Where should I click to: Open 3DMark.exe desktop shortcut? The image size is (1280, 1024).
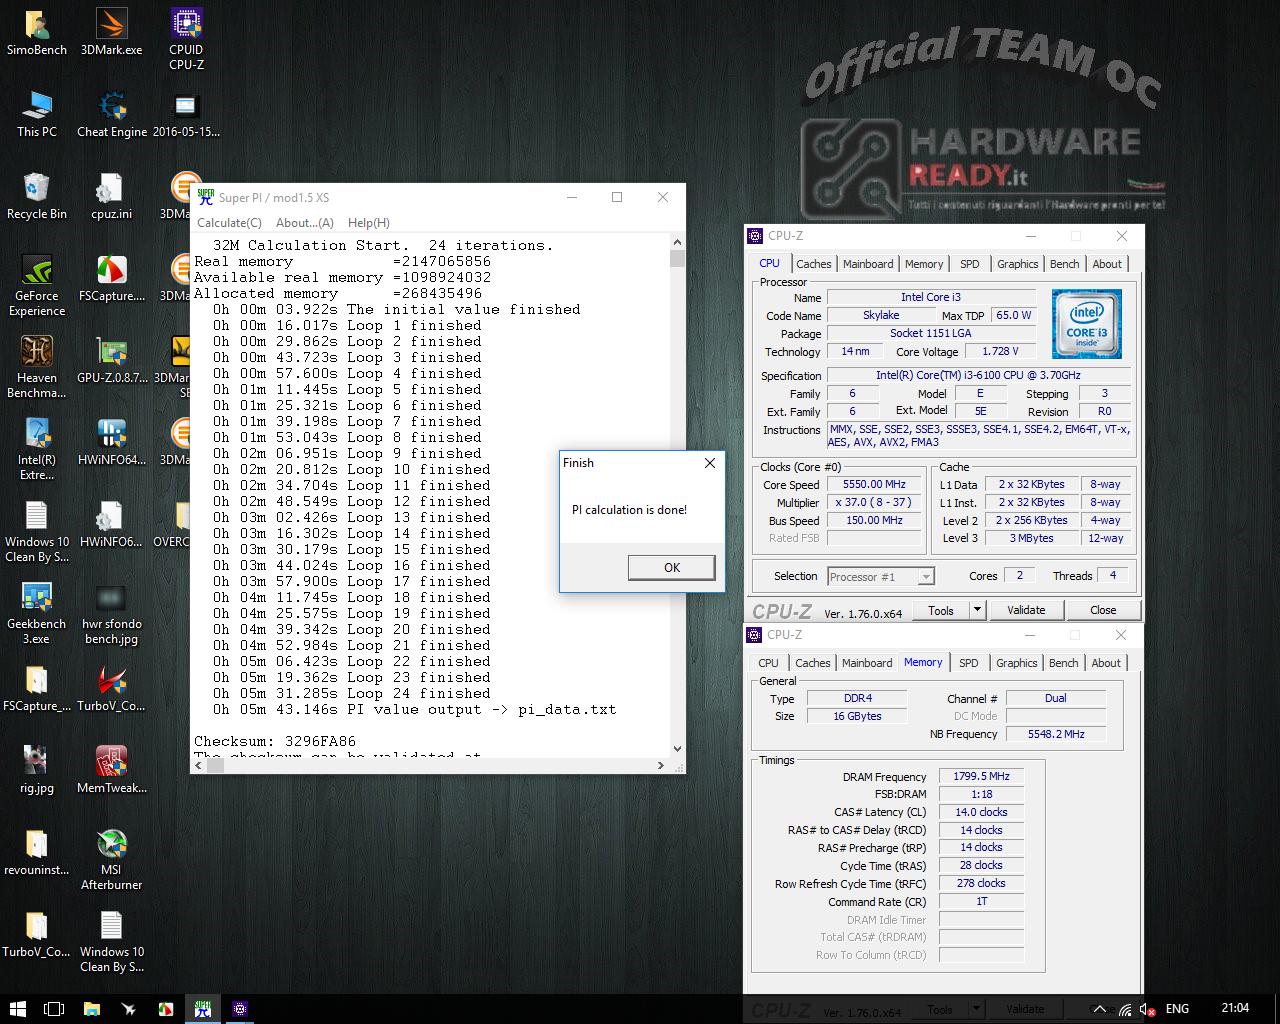click(x=111, y=32)
